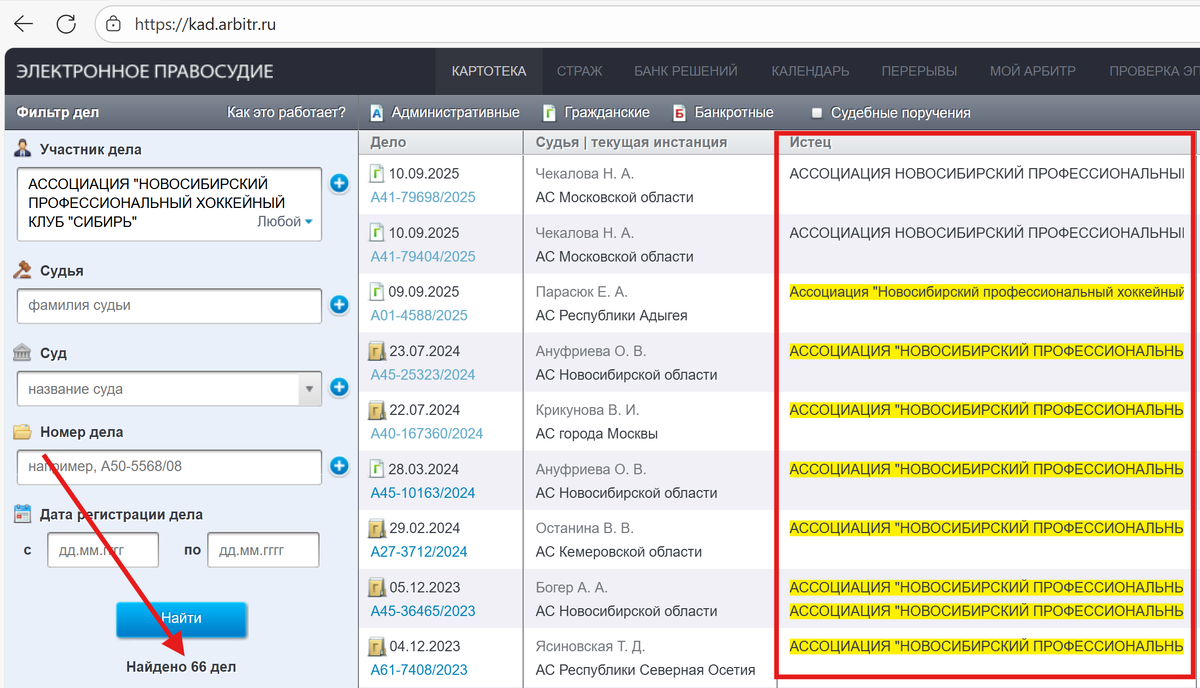Image resolution: width=1200 pixels, height=688 pixels.
Task: Open case link А45-36465/2023
Action: click(423, 610)
